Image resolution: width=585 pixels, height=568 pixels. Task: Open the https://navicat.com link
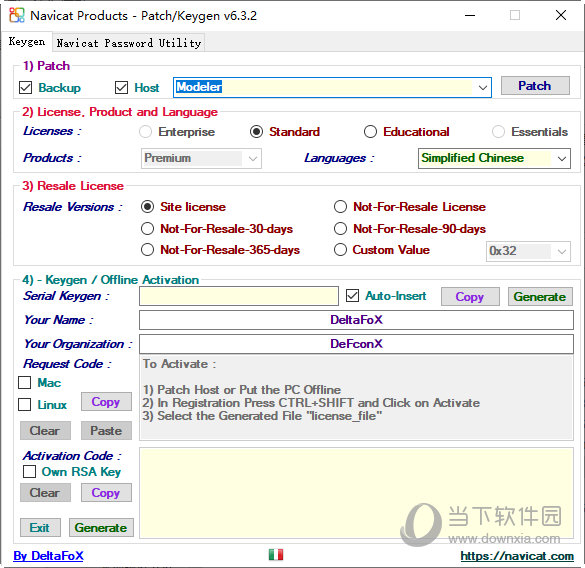517,556
